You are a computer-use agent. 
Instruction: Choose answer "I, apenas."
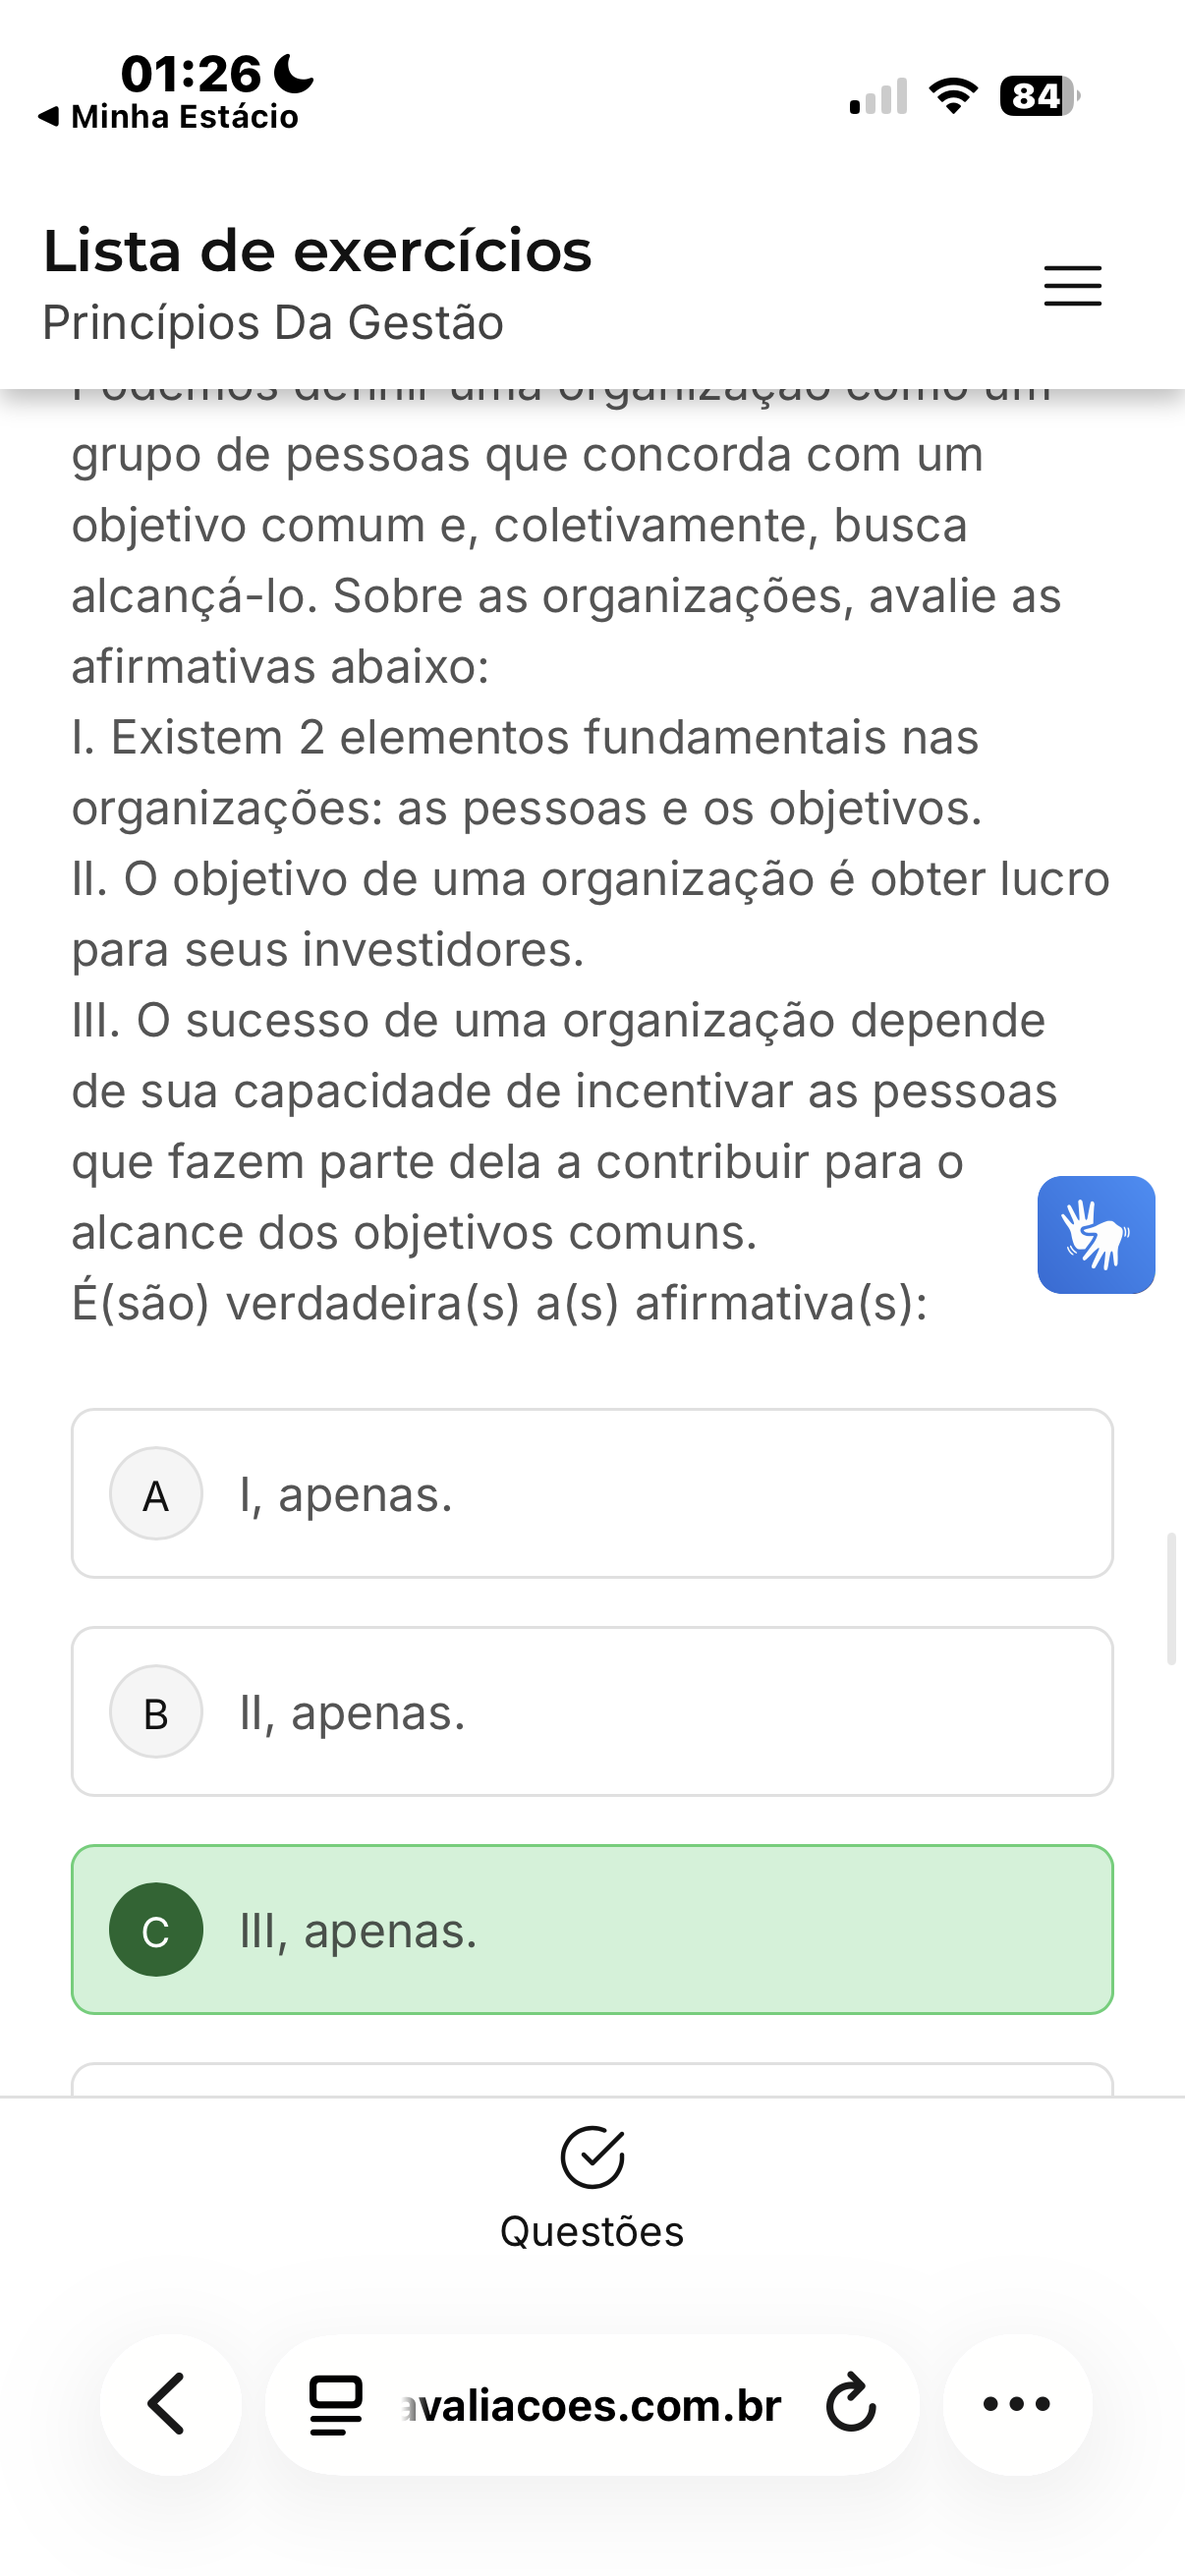pyautogui.click(x=346, y=1495)
